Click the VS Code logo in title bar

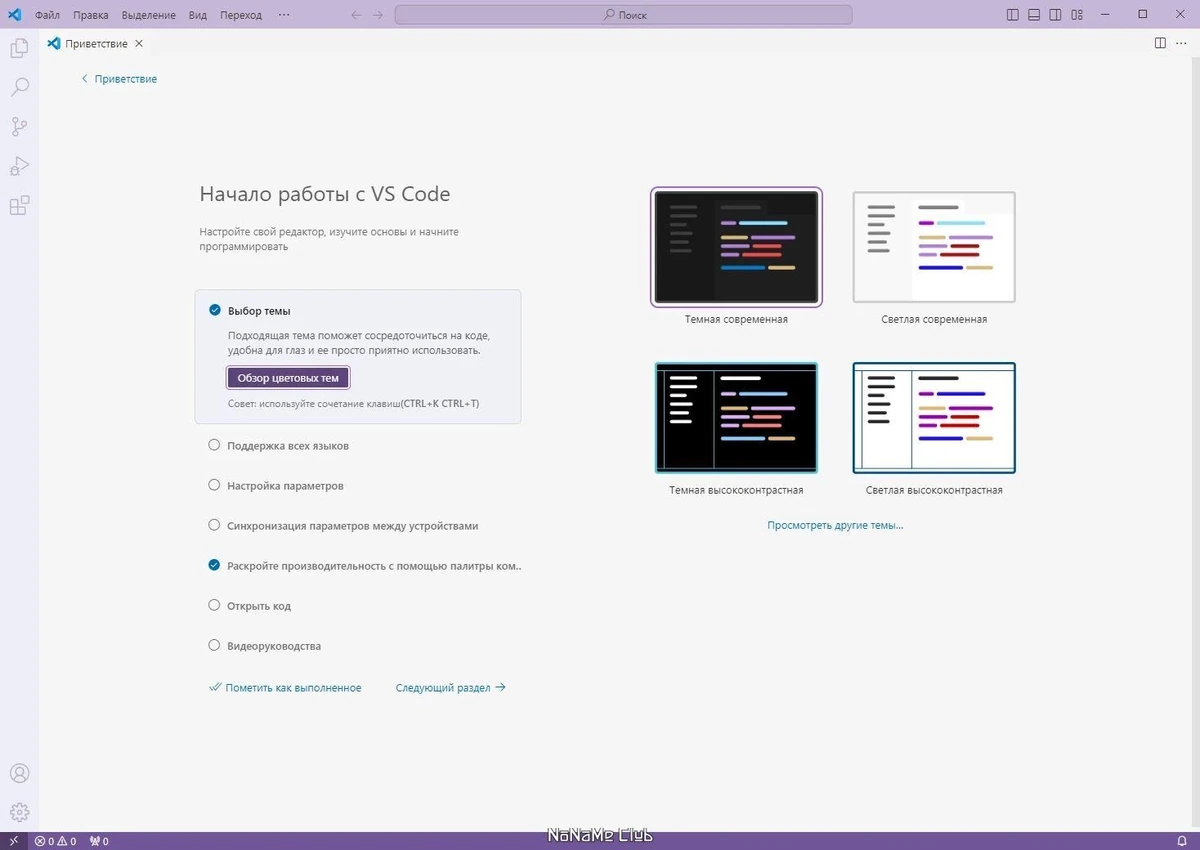click(15, 15)
